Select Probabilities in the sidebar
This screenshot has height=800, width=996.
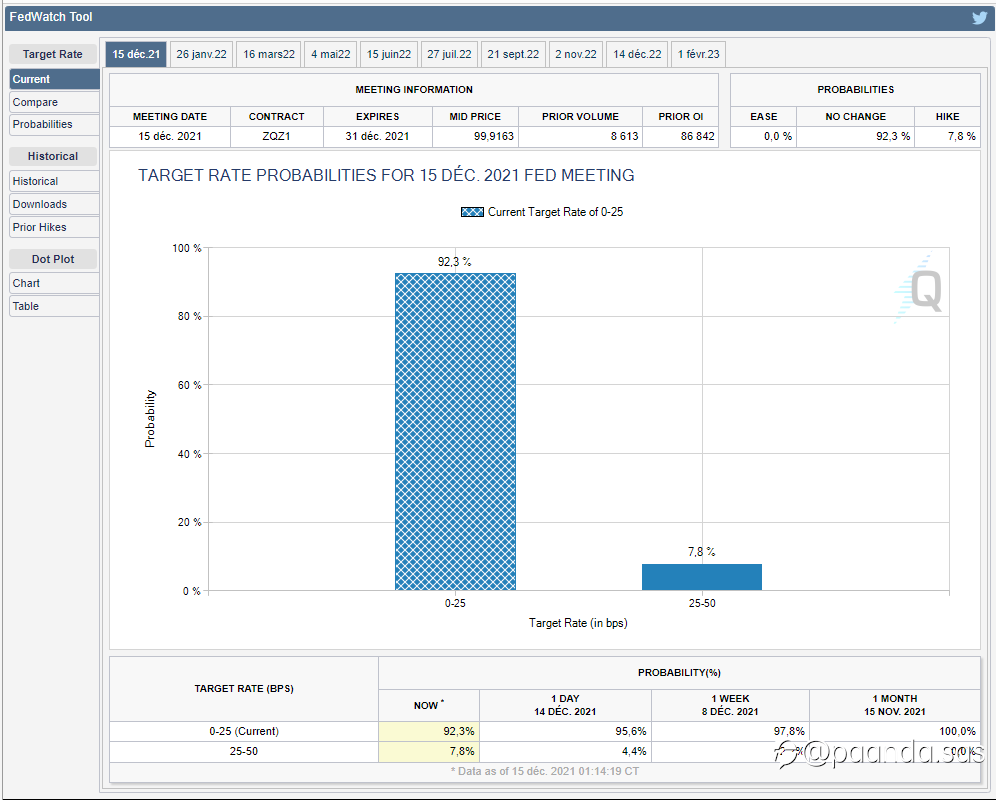click(54, 124)
